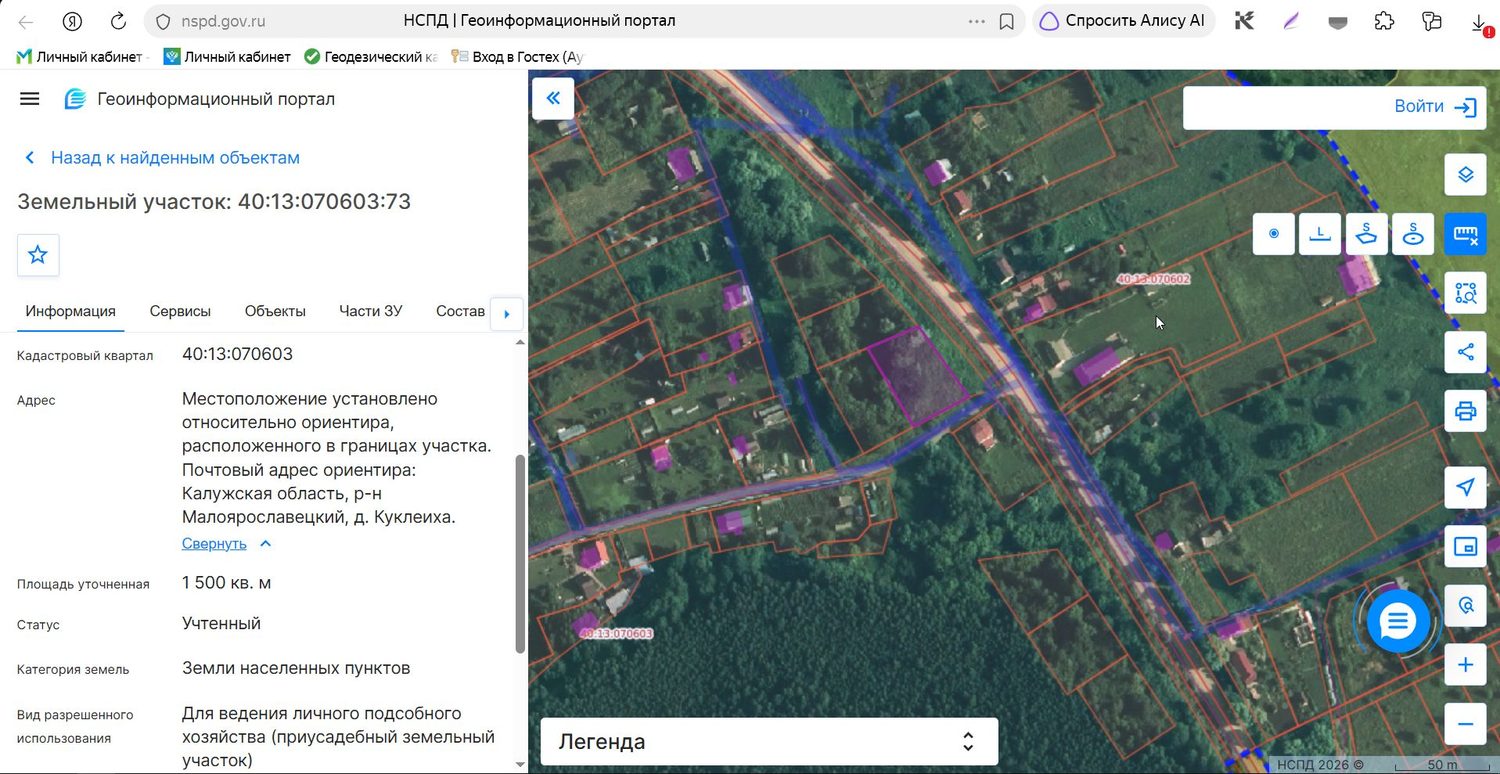Zoom in on the map

[x=1465, y=665]
